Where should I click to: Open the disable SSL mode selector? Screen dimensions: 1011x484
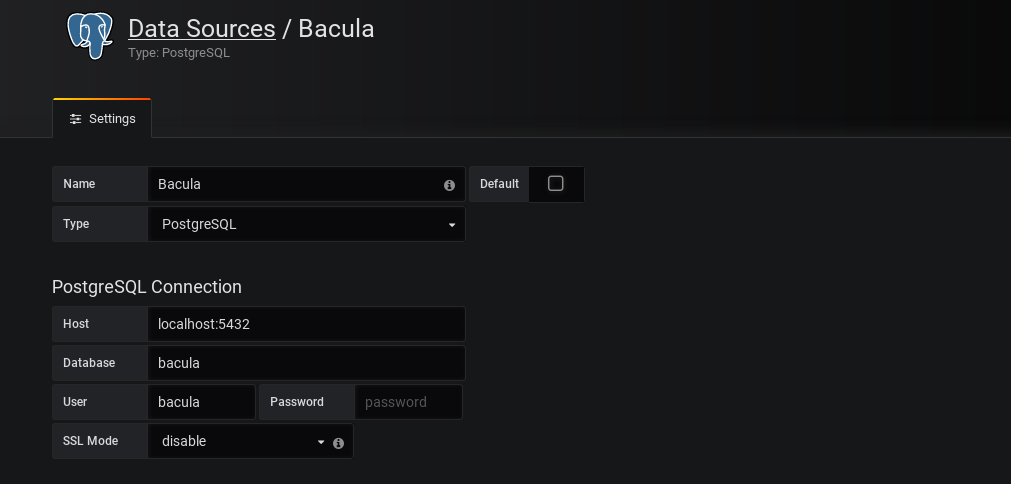tap(239, 441)
